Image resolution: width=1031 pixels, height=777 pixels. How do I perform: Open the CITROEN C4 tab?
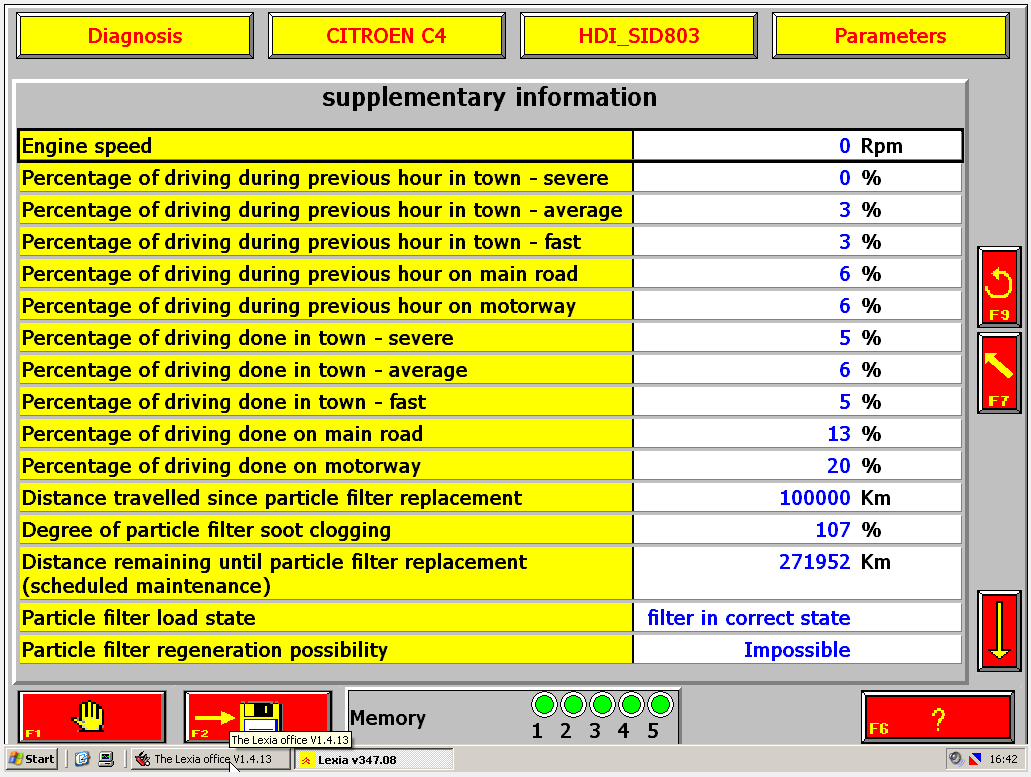coord(387,35)
